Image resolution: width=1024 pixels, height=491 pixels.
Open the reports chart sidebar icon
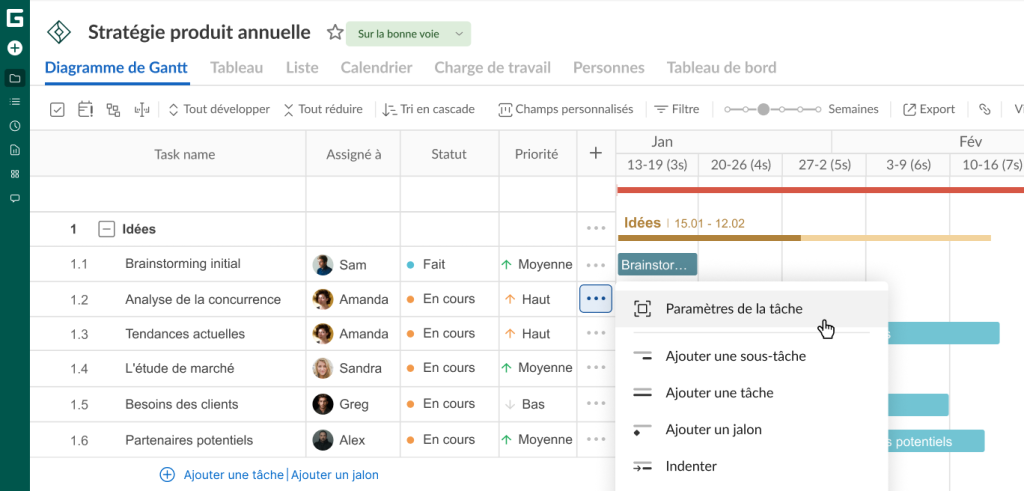coord(15,150)
